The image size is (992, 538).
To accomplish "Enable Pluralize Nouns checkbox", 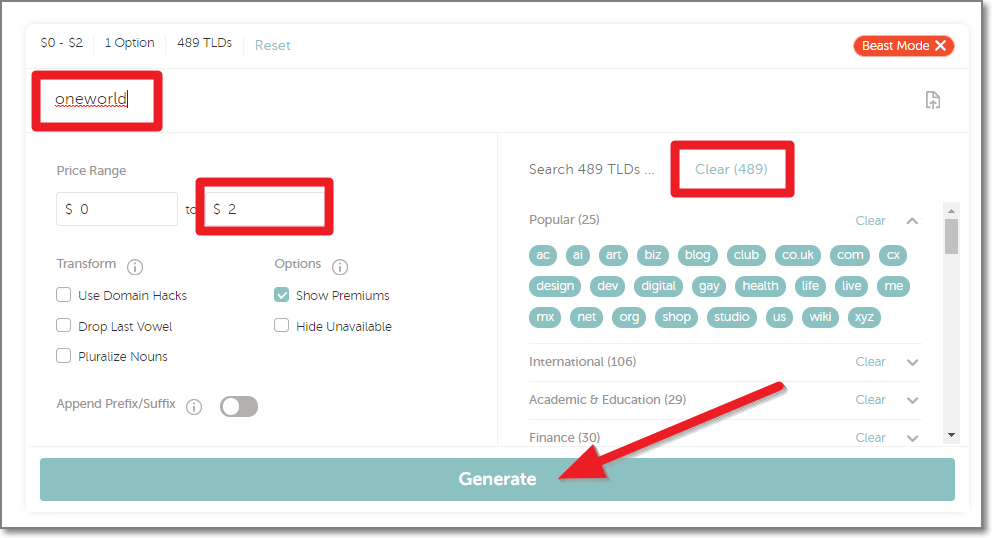I will [x=63, y=356].
